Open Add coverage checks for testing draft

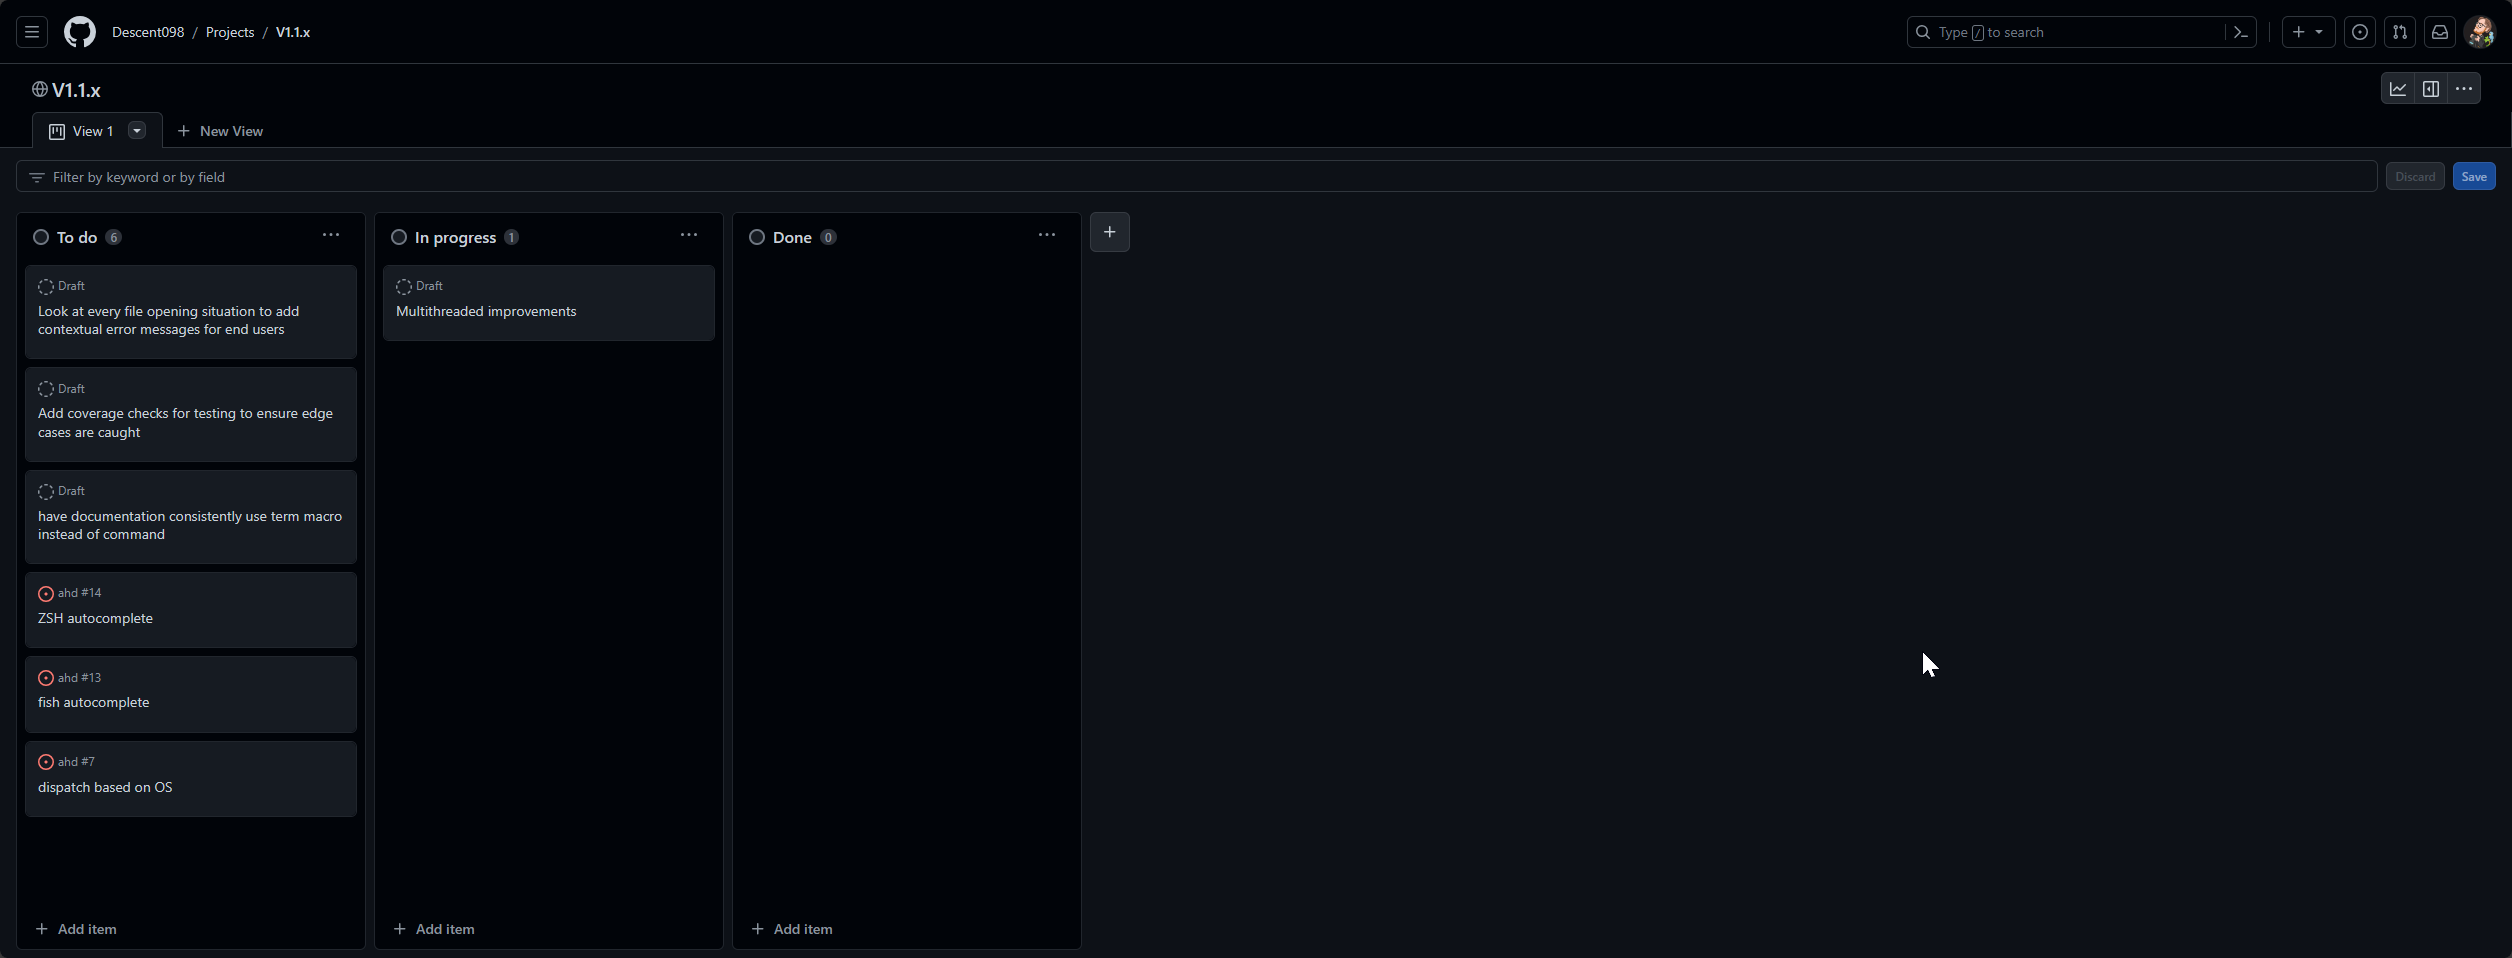(185, 423)
